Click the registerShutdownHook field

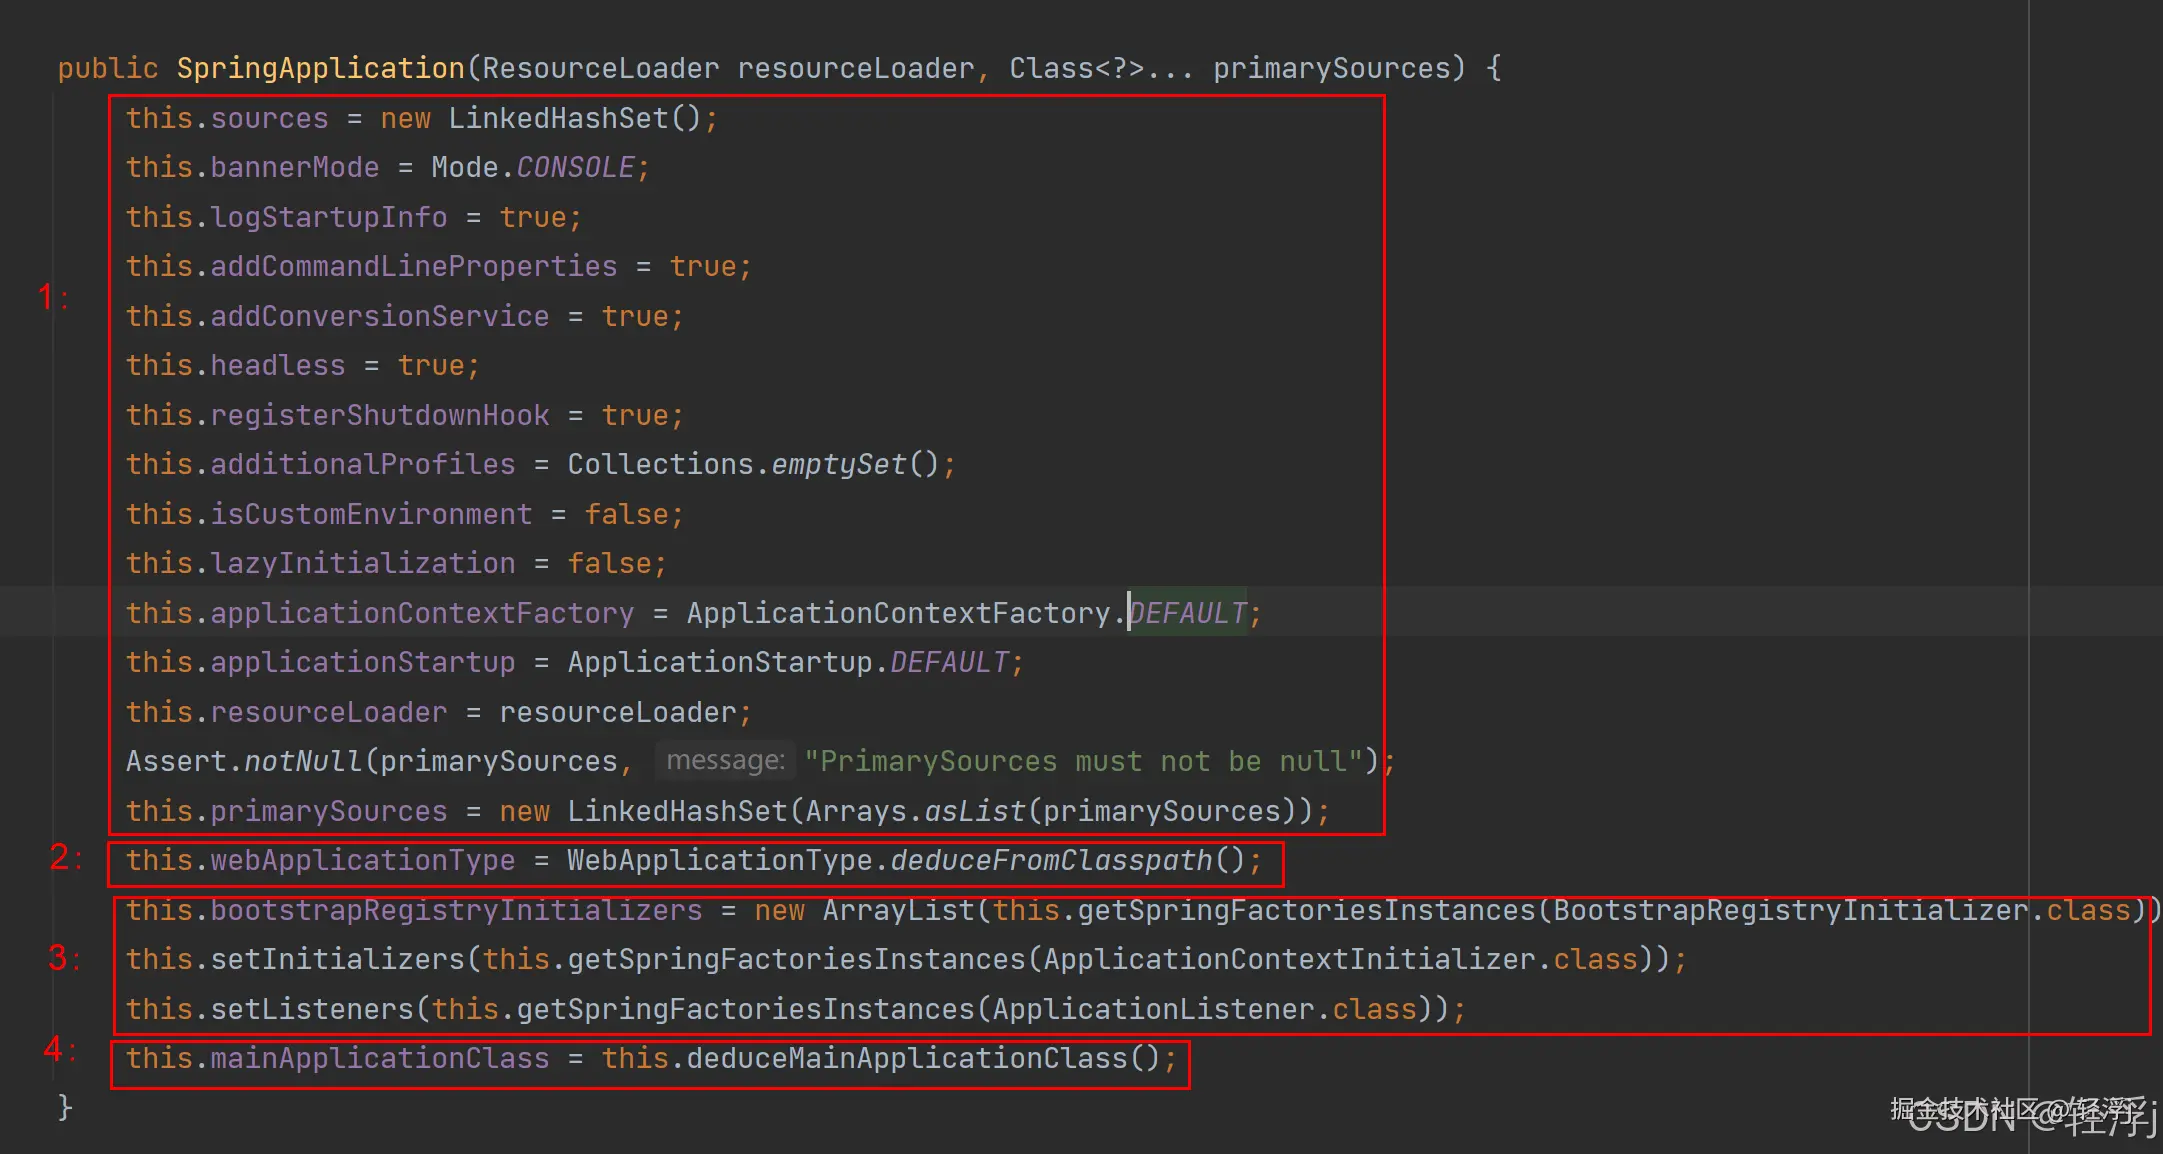click(379, 415)
